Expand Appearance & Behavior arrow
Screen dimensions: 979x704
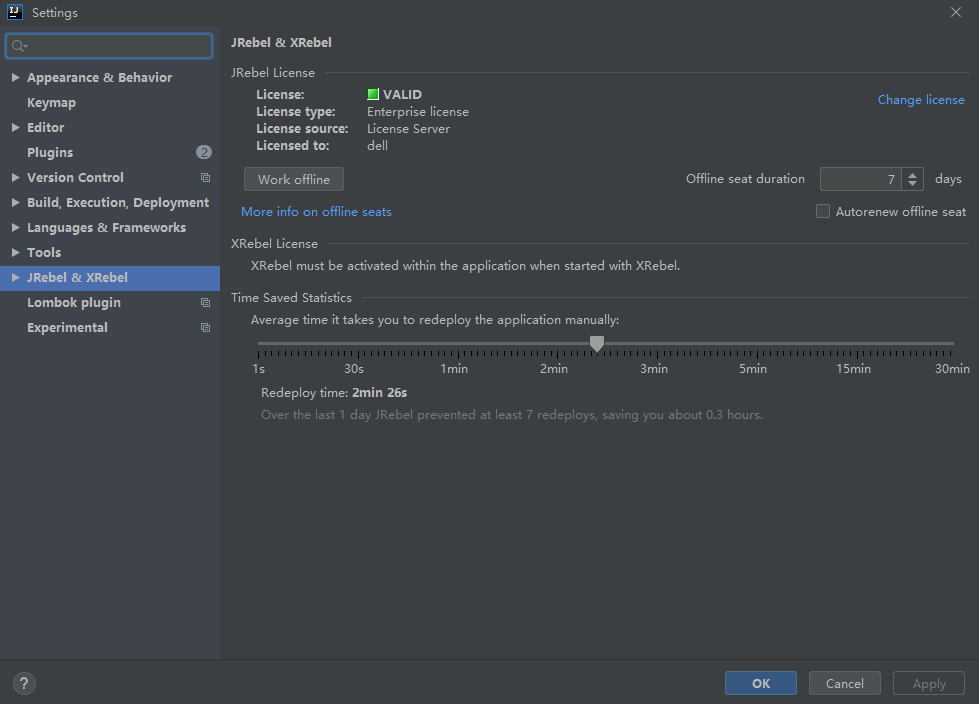pos(16,77)
